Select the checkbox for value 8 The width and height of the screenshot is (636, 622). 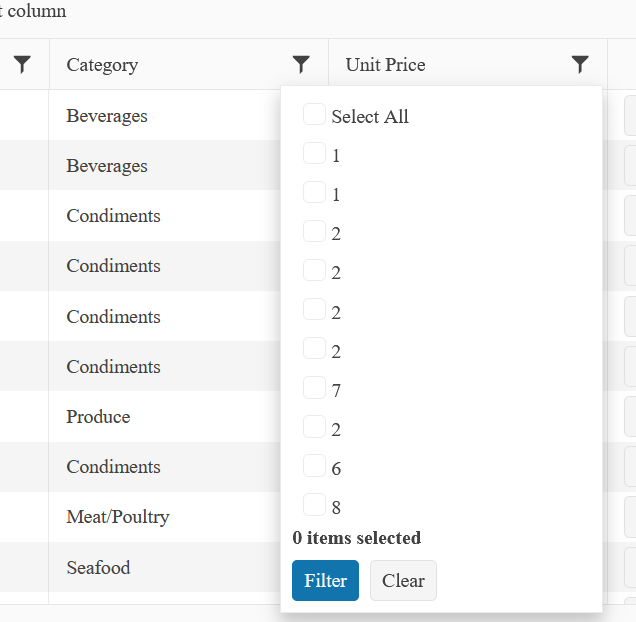314,505
